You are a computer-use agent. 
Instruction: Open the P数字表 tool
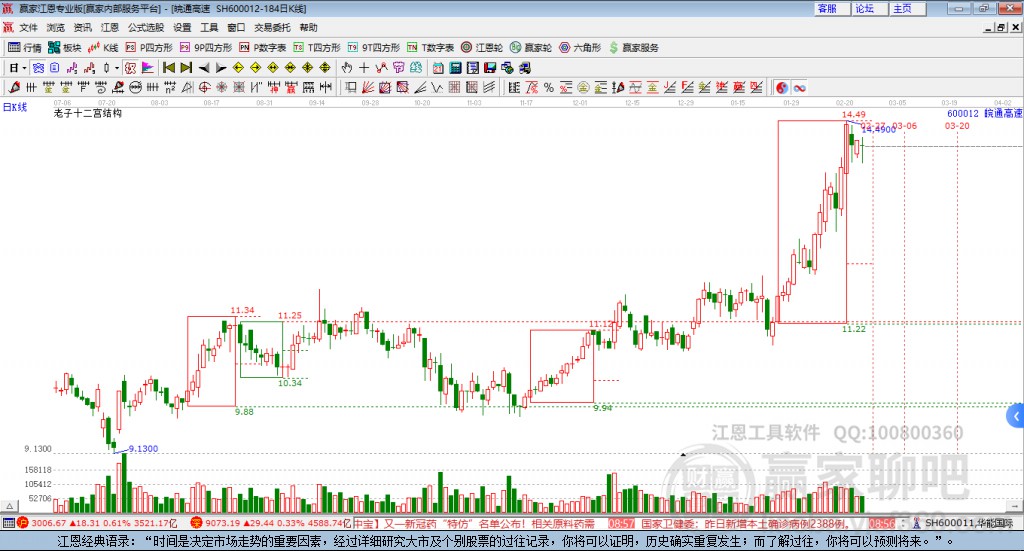pyautogui.click(x=263, y=48)
